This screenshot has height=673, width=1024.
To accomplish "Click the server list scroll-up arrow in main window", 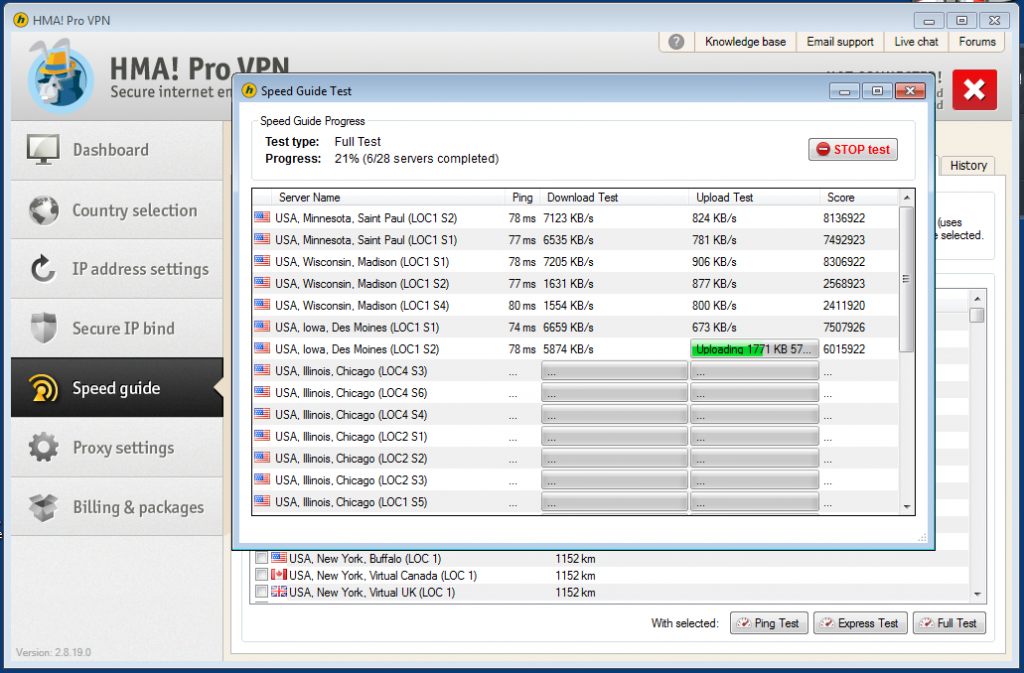I will (977, 298).
